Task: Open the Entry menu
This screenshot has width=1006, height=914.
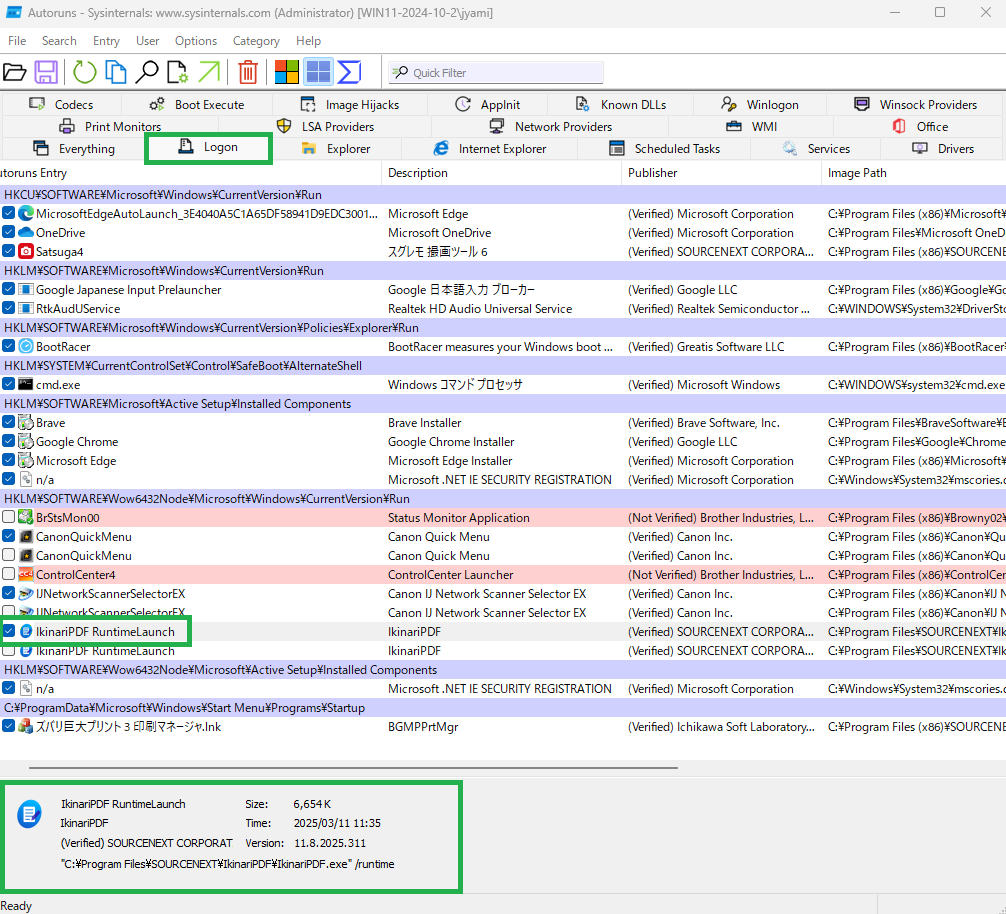Action: tap(106, 40)
